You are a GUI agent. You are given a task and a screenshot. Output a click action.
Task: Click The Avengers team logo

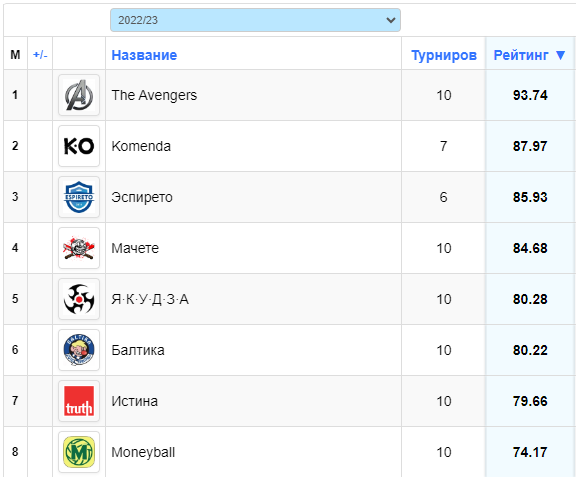tap(79, 95)
